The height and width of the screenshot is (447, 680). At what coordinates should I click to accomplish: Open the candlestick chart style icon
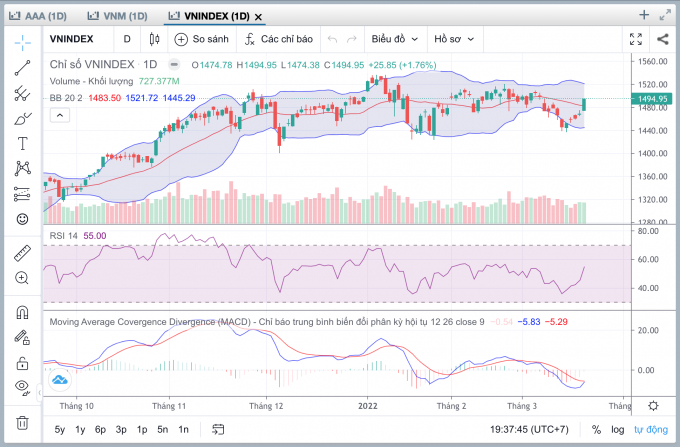point(153,39)
